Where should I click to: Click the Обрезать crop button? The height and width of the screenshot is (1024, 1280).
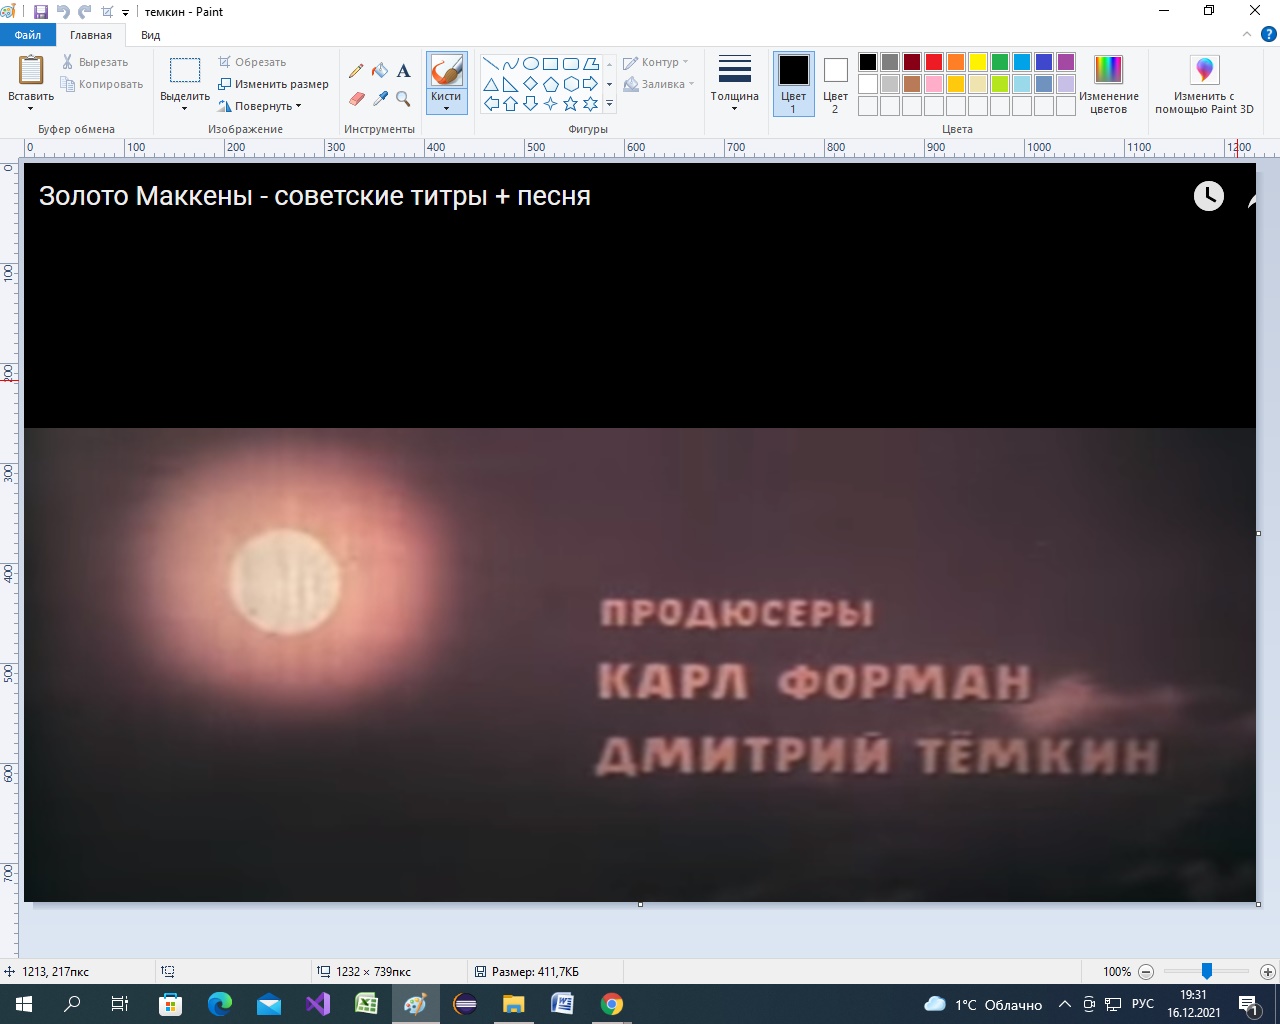tap(252, 62)
